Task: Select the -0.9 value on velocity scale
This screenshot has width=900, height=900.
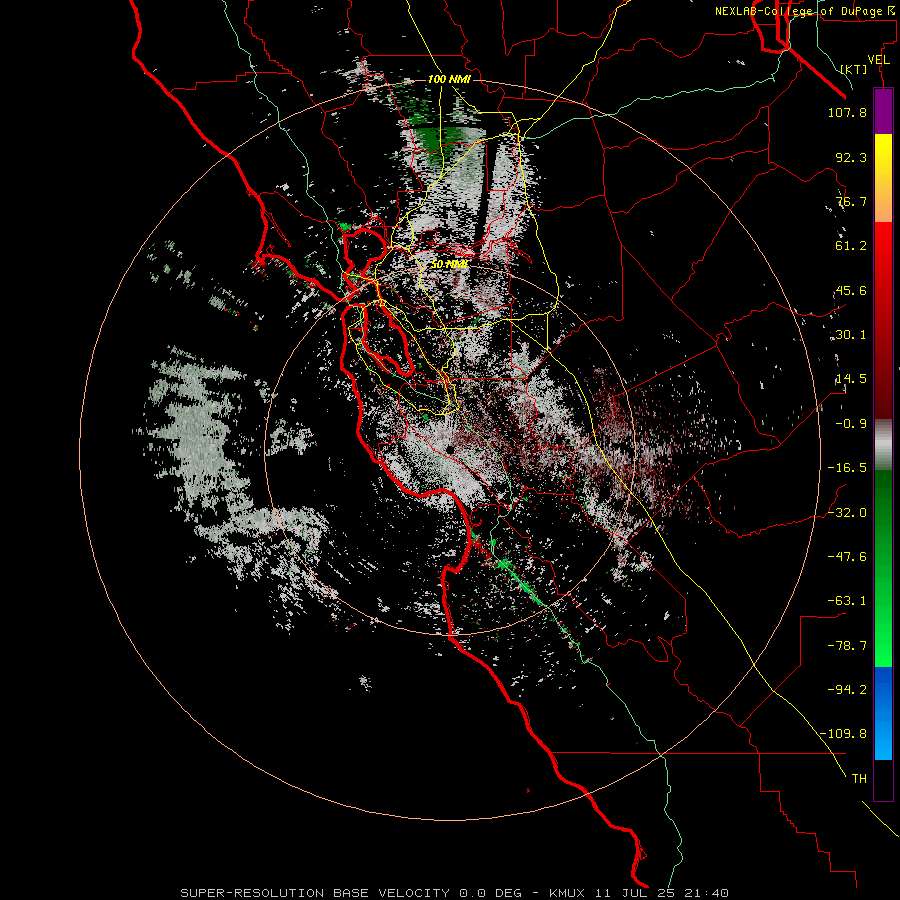Action: pyautogui.click(x=851, y=424)
